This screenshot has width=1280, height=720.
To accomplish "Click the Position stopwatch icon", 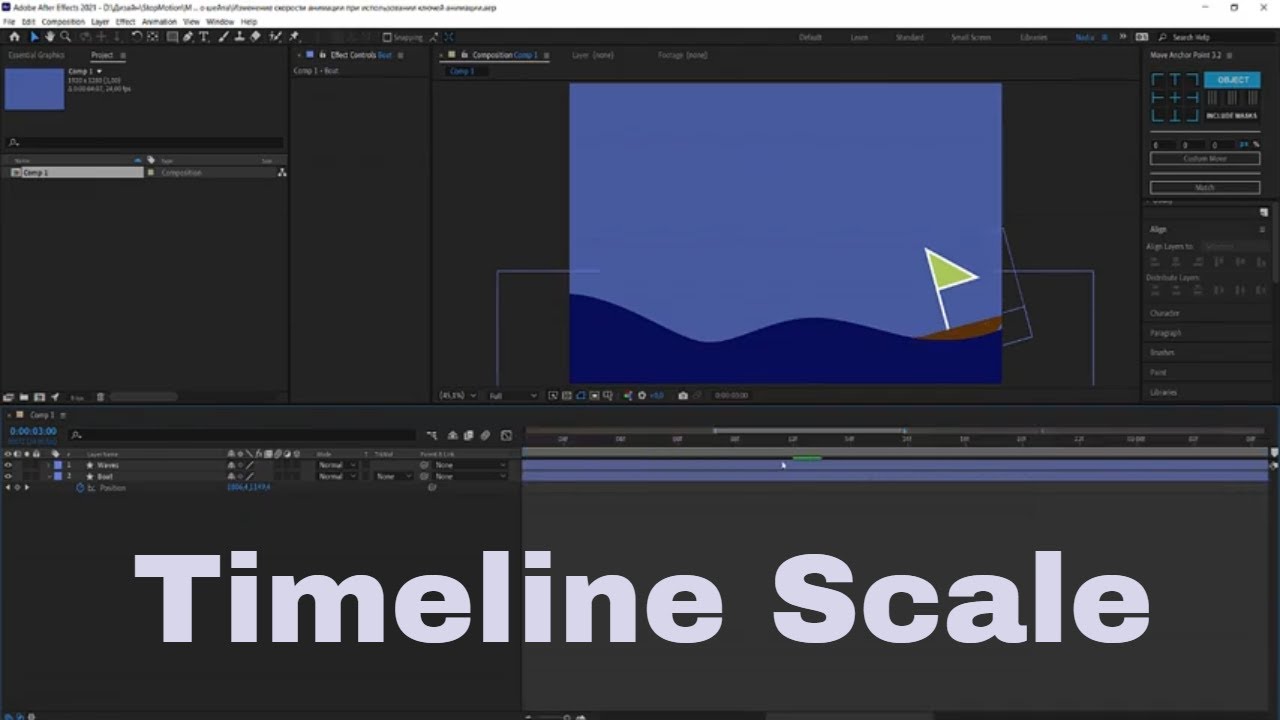I will [80, 488].
